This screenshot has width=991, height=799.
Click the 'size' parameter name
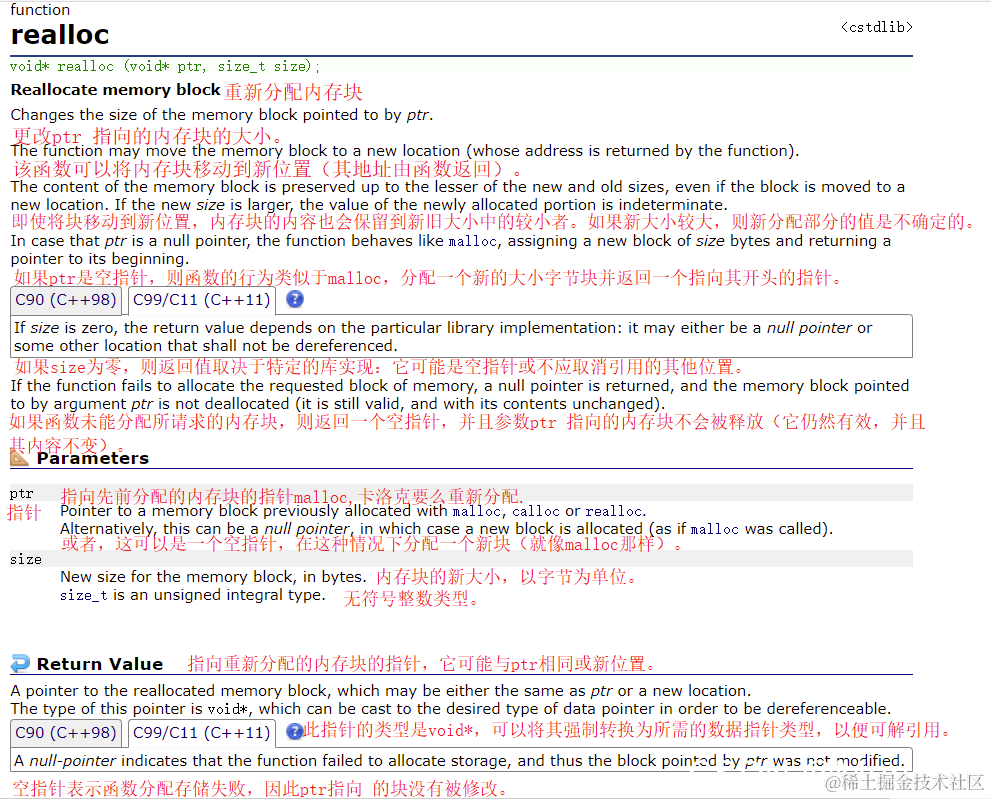(26, 559)
